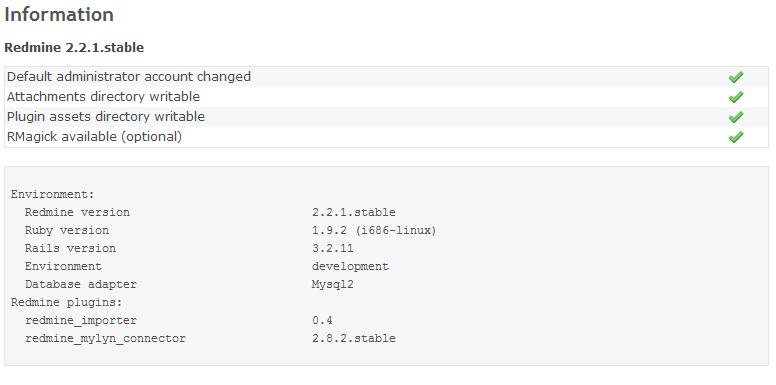Viewport: 776px width, 385px height.
Task: Select the Plugin assets directory writable row
Action: [386, 117]
